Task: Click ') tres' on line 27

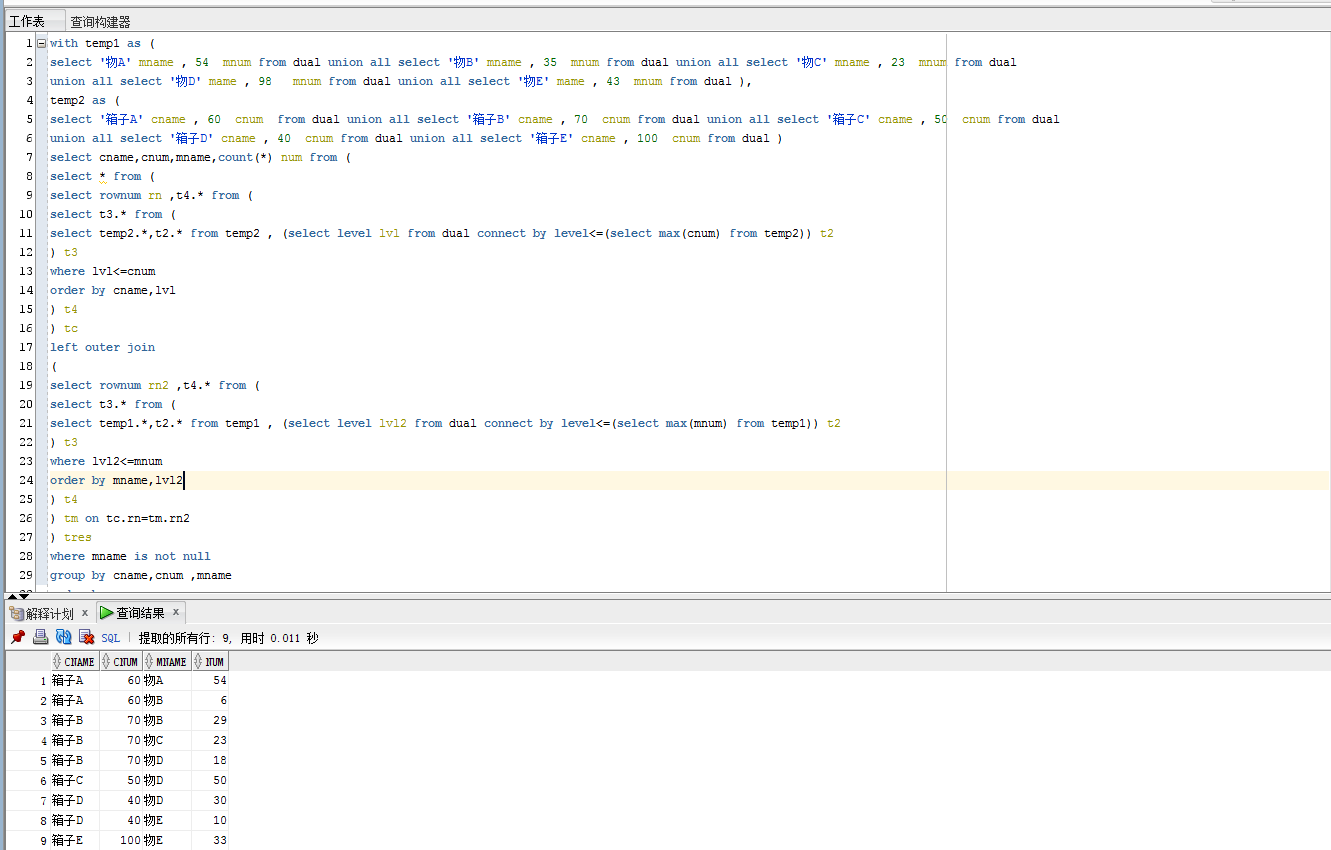Action: coord(70,537)
